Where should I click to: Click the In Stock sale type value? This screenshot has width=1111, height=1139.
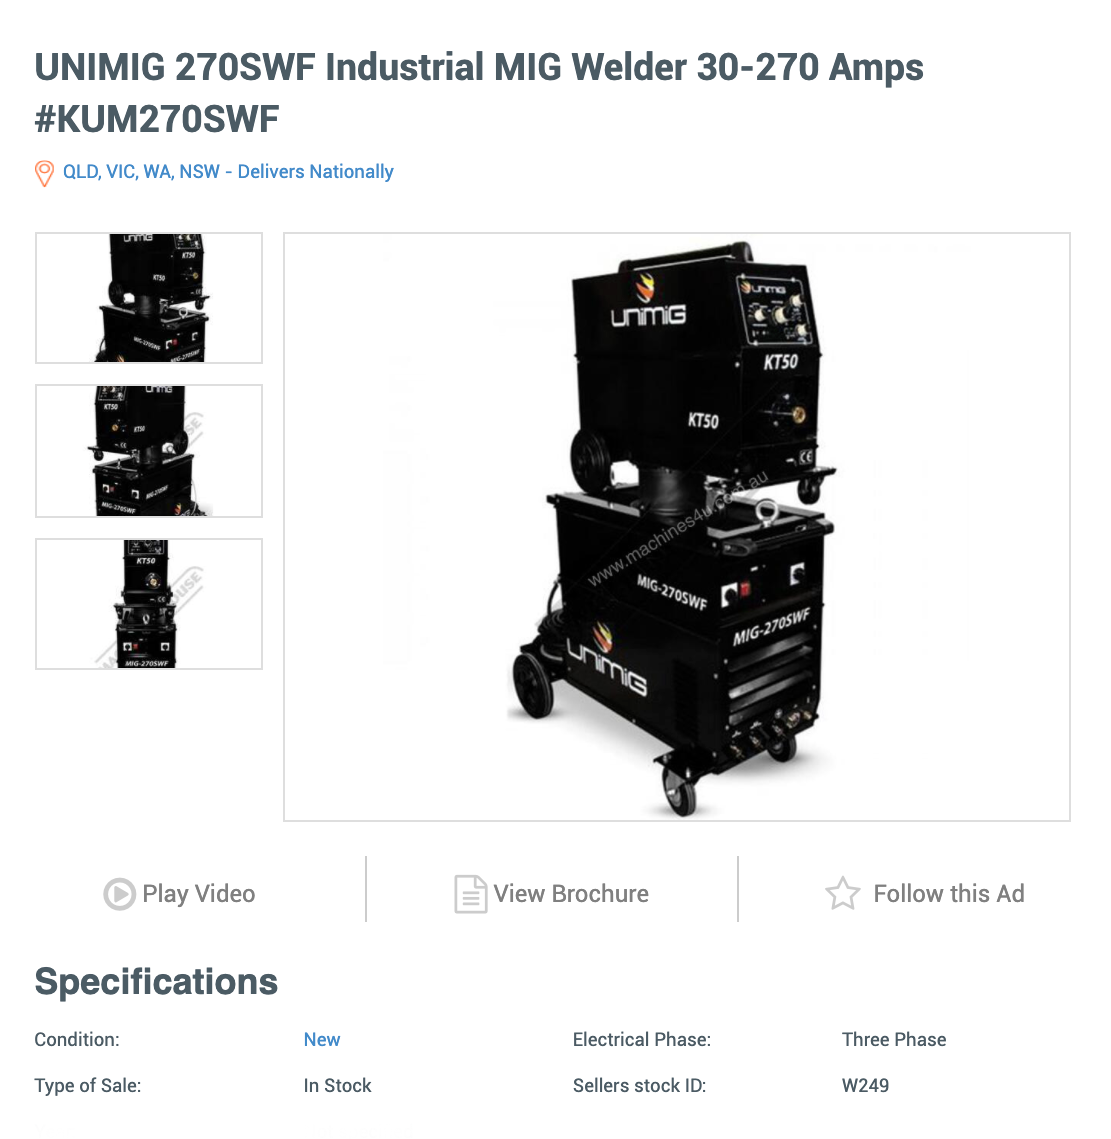pos(337,1086)
